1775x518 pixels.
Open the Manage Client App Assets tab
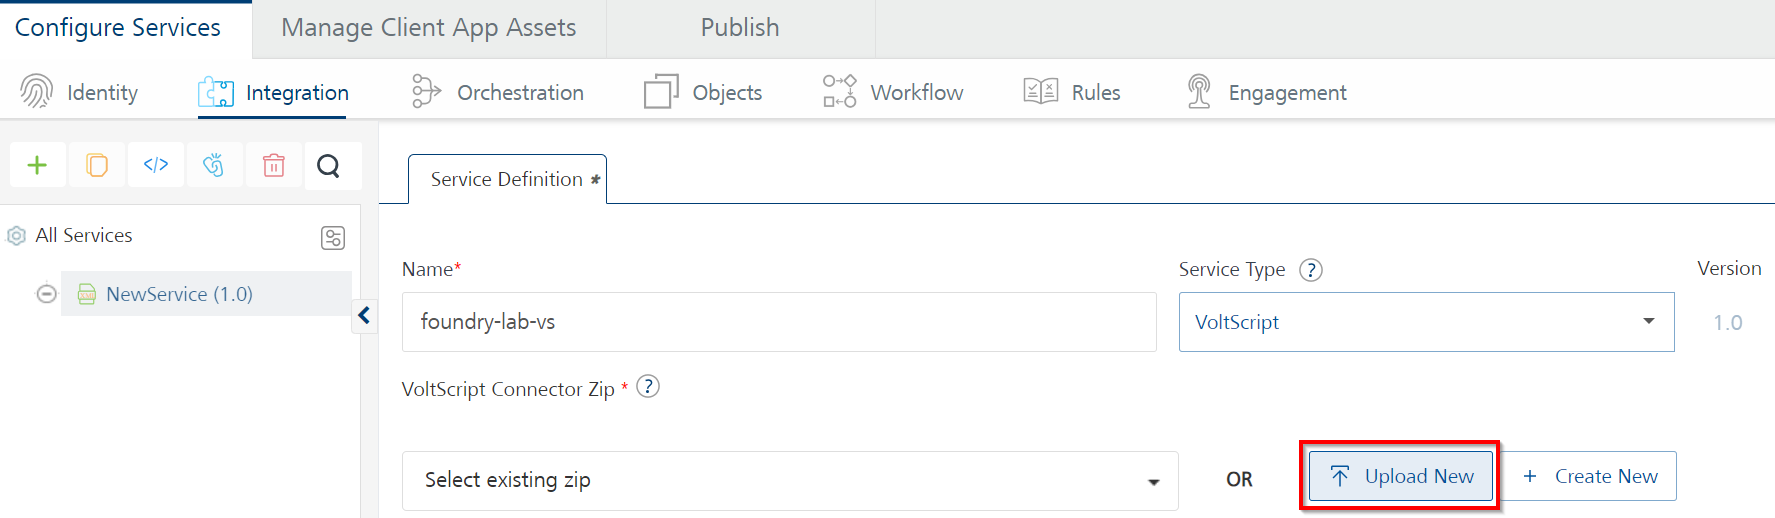(429, 28)
